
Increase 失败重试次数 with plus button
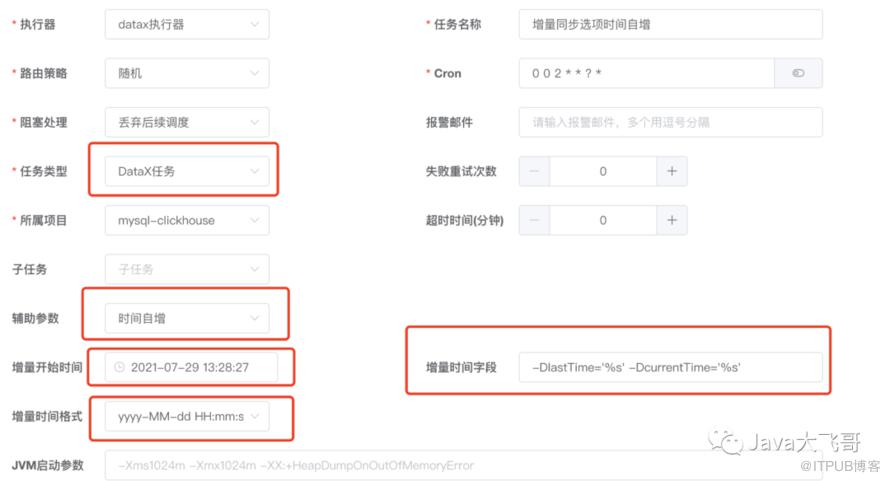tap(672, 171)
